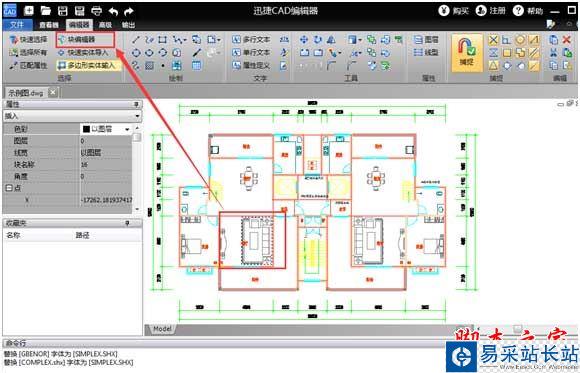Switch to the 高级 tab
This screenshot has height=373, width=580.
[105, 25]
